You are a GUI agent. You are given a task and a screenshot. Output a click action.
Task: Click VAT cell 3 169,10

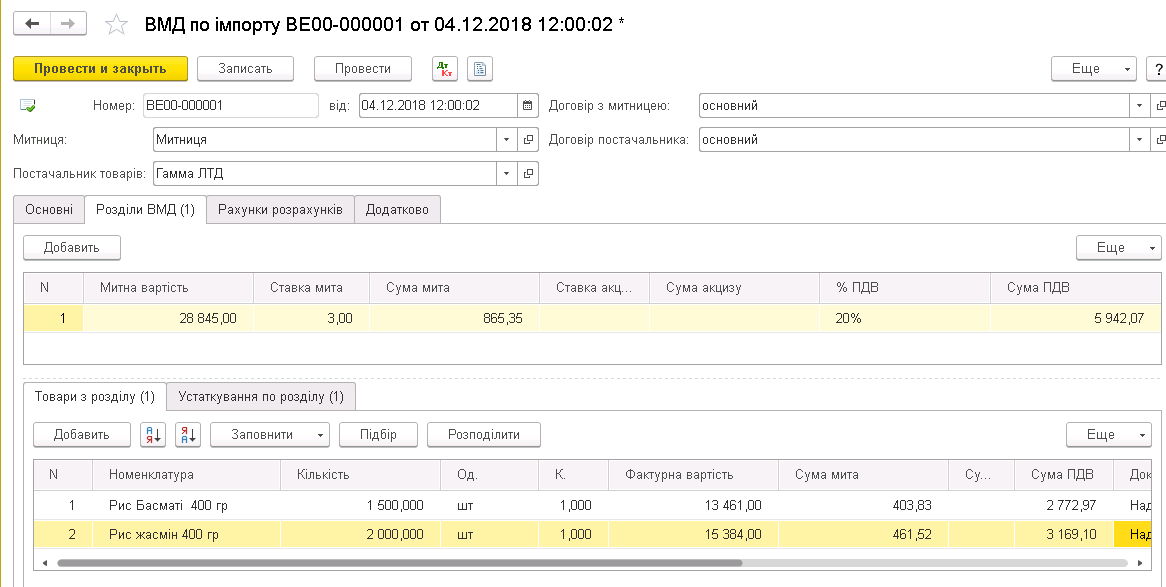tap(1063, 534)
